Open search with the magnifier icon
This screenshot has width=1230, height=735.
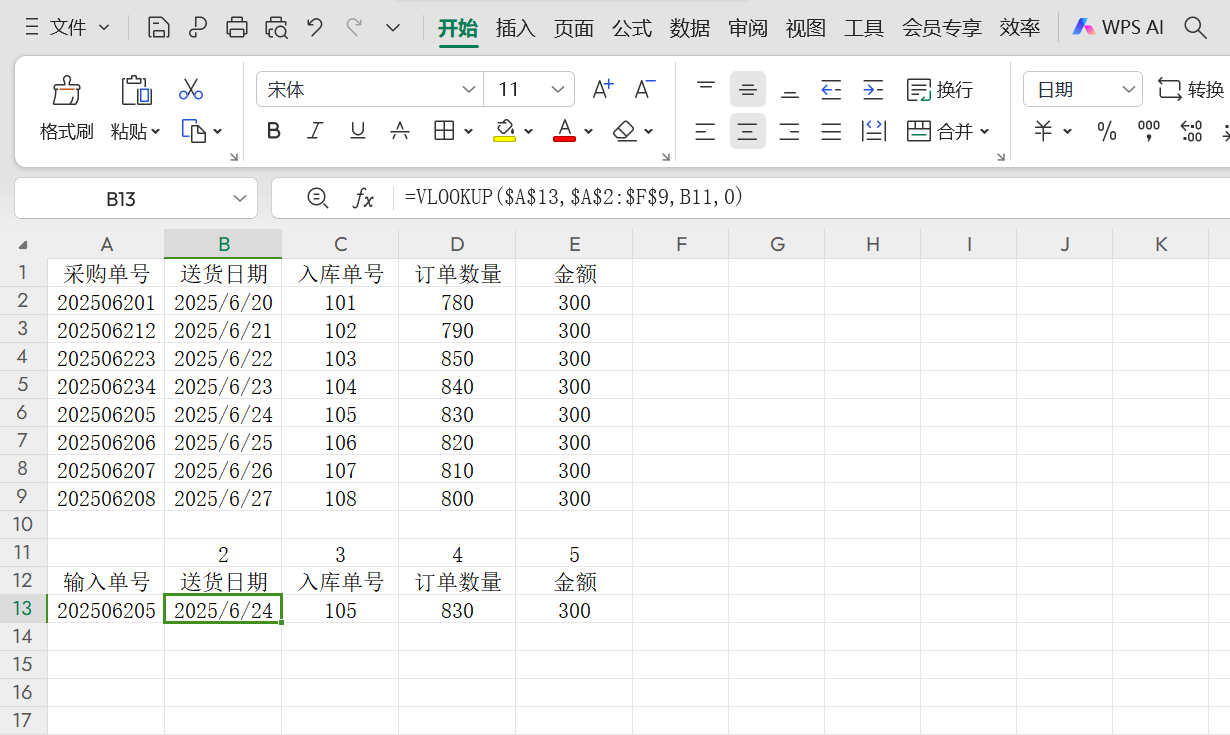[1194, 28]
